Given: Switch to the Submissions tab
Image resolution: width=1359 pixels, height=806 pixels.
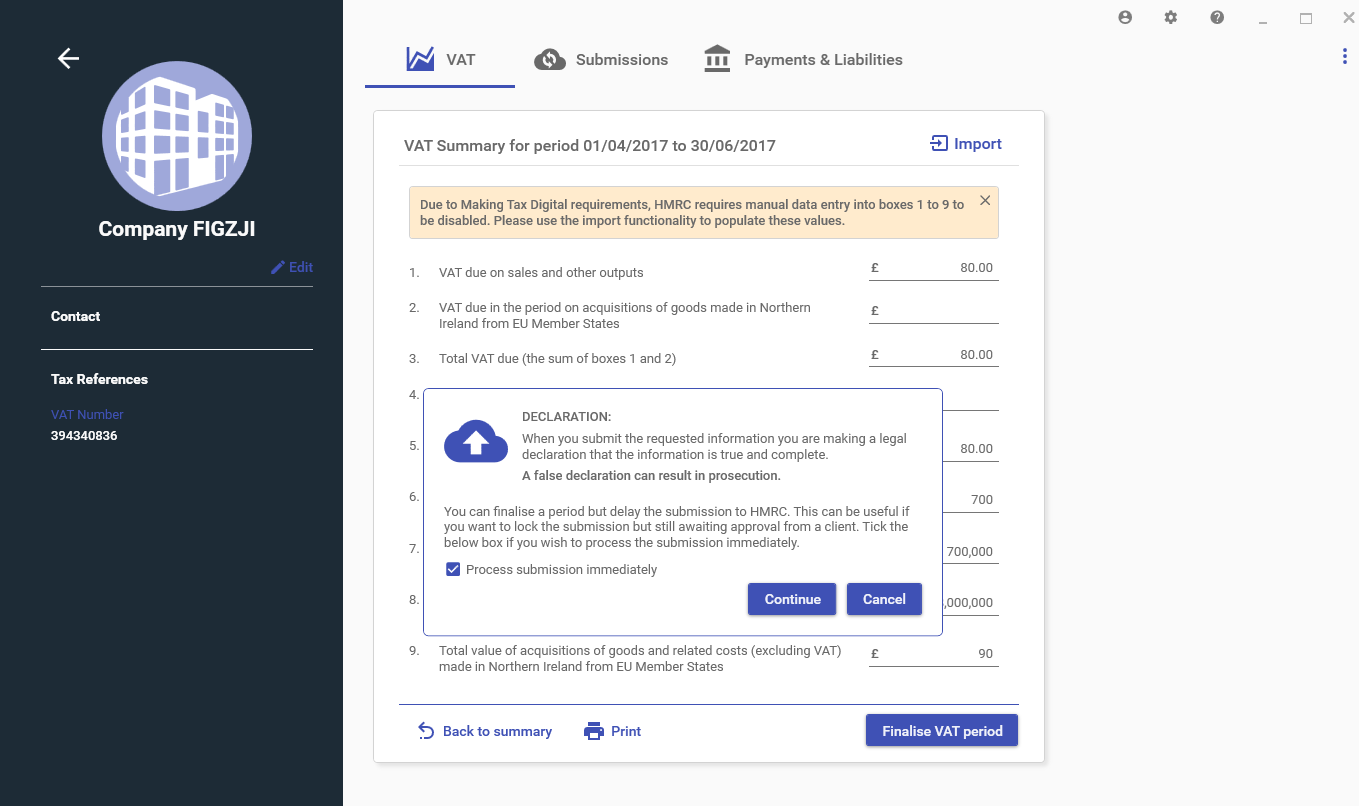Looking at the screenshot, I should (601, 60).
